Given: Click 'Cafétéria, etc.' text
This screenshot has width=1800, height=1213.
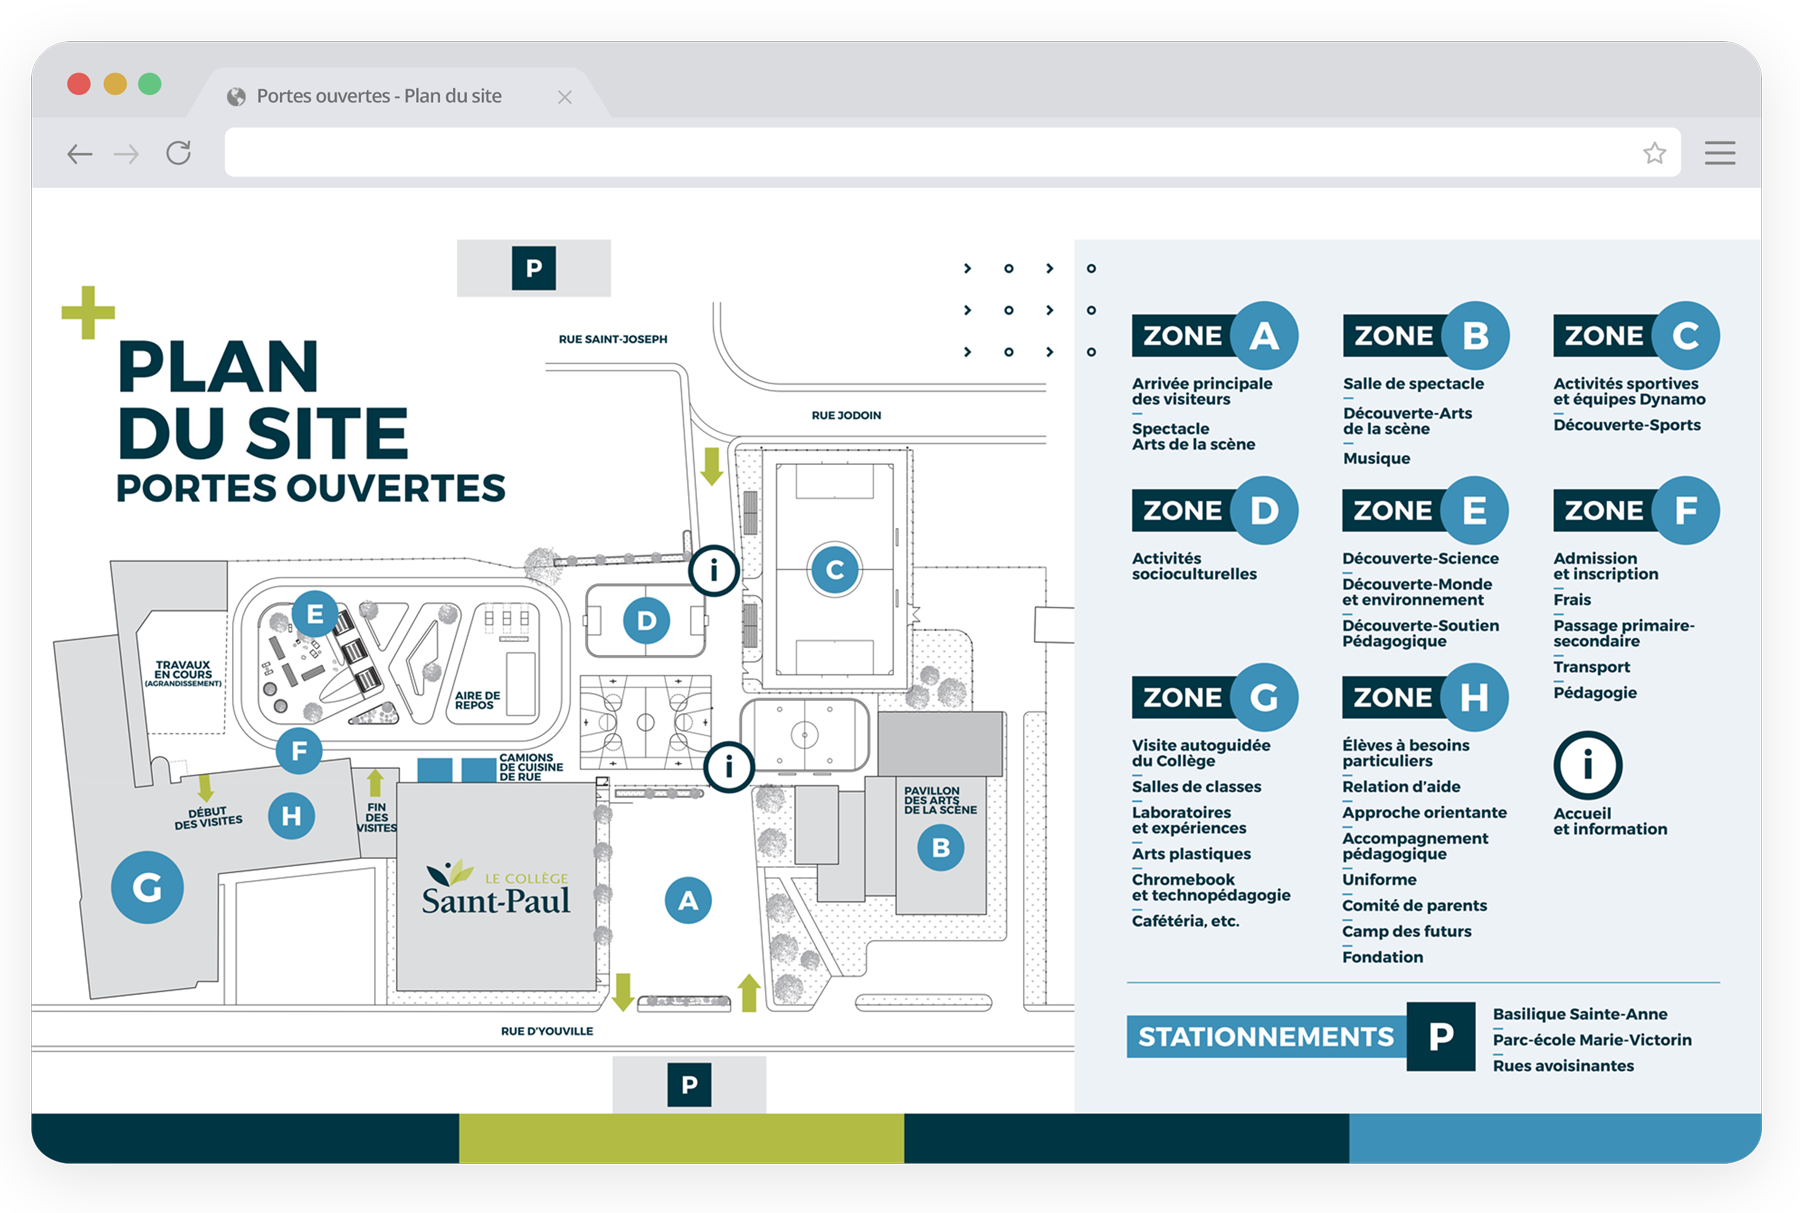Looking at the screenshot, I should point(1185,921).
